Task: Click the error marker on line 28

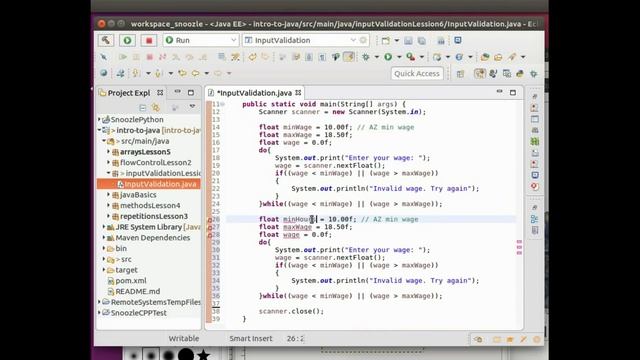Action: (209, 235)
